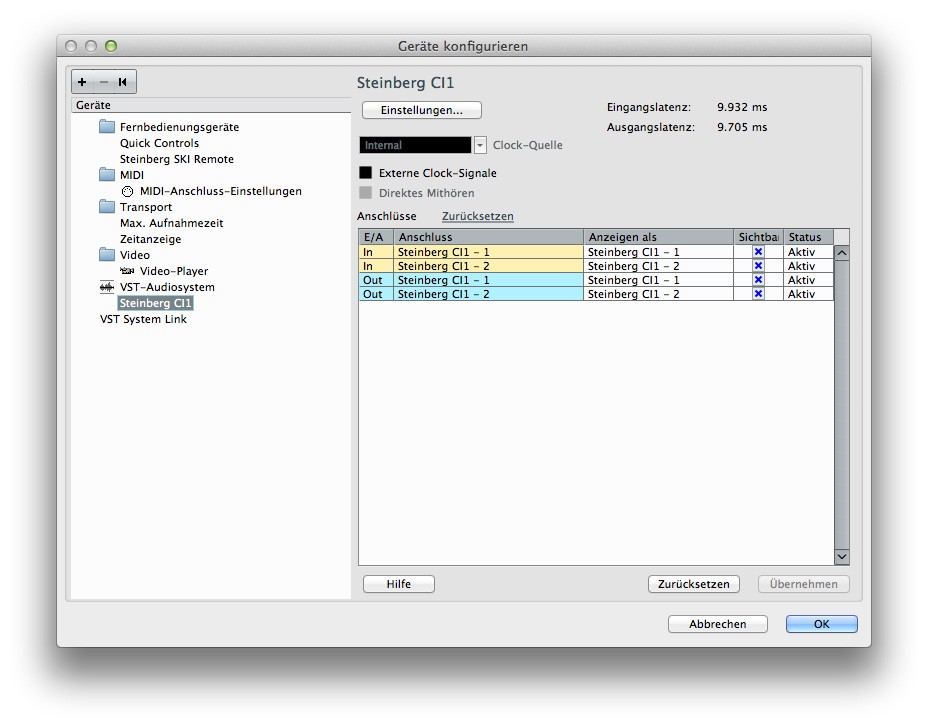
Task: Click the Eingangslatenz value 9.932 ms
Action: [x=742, y=107]
